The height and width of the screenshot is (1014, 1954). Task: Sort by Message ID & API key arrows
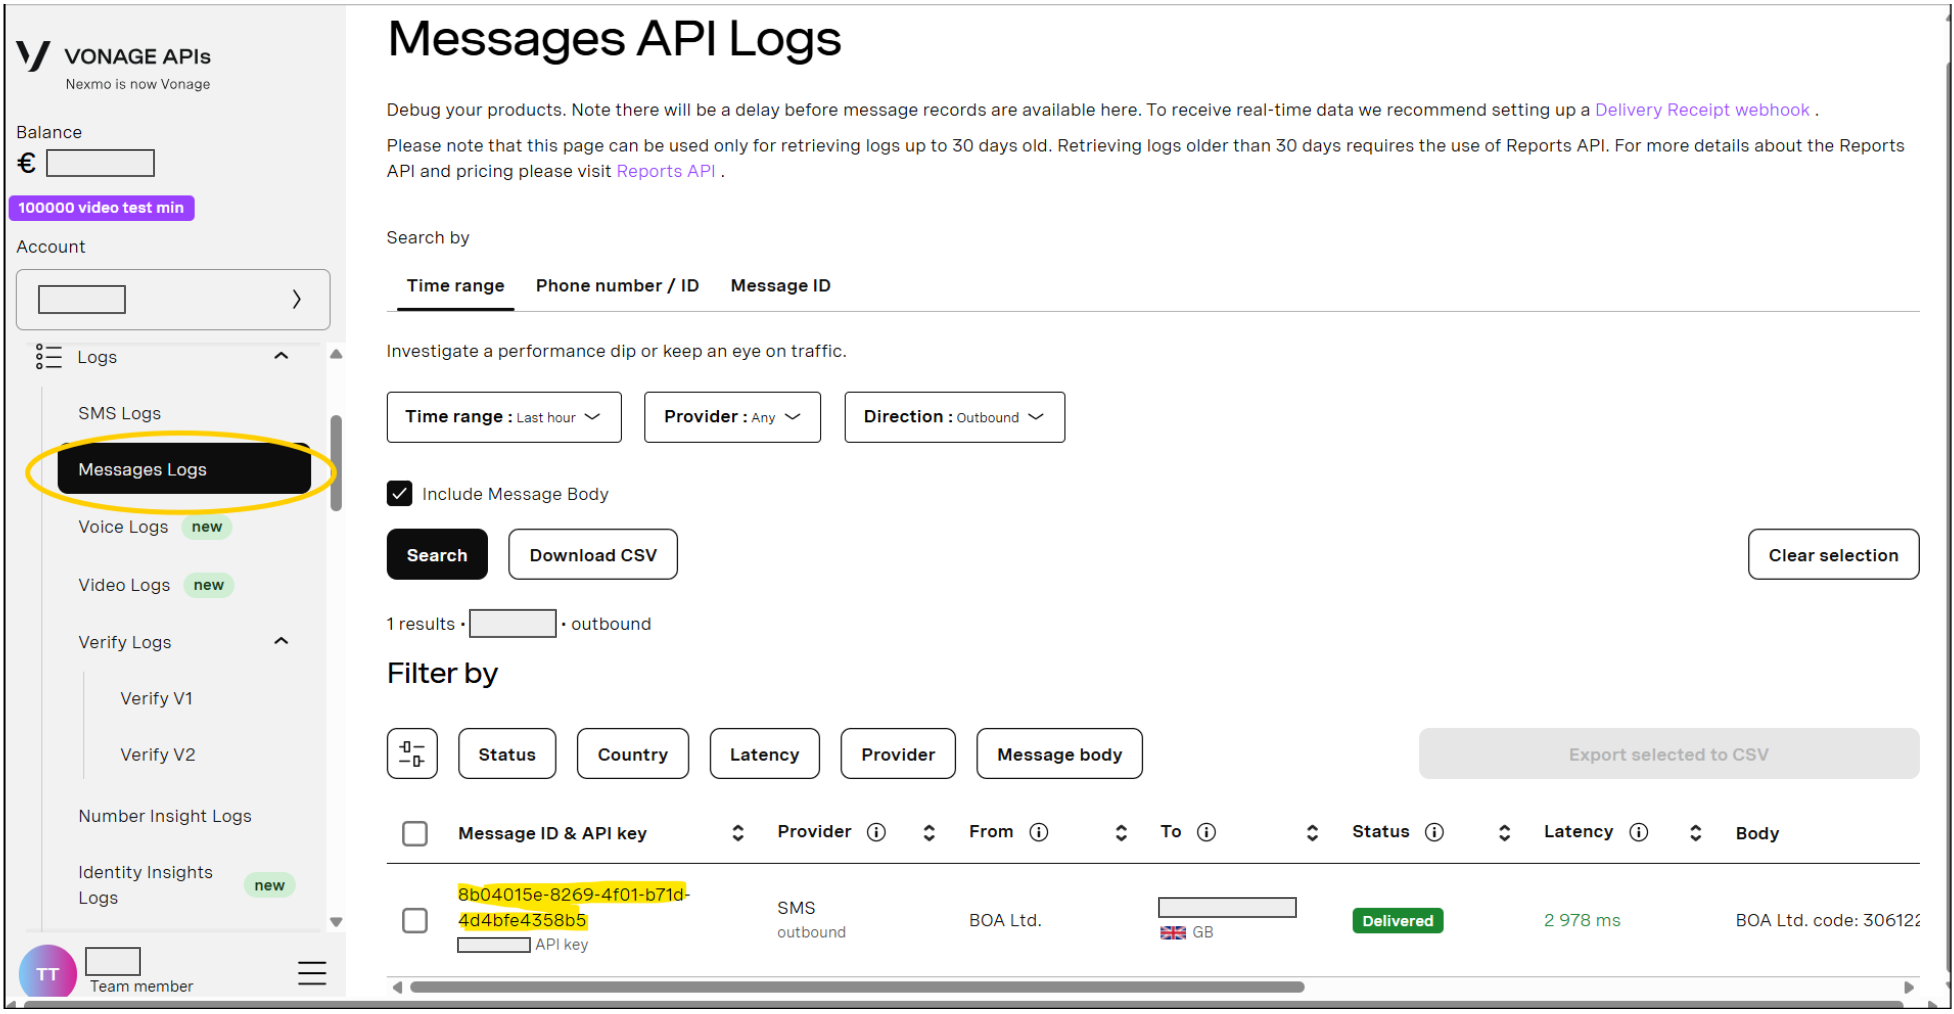[738, 833]
